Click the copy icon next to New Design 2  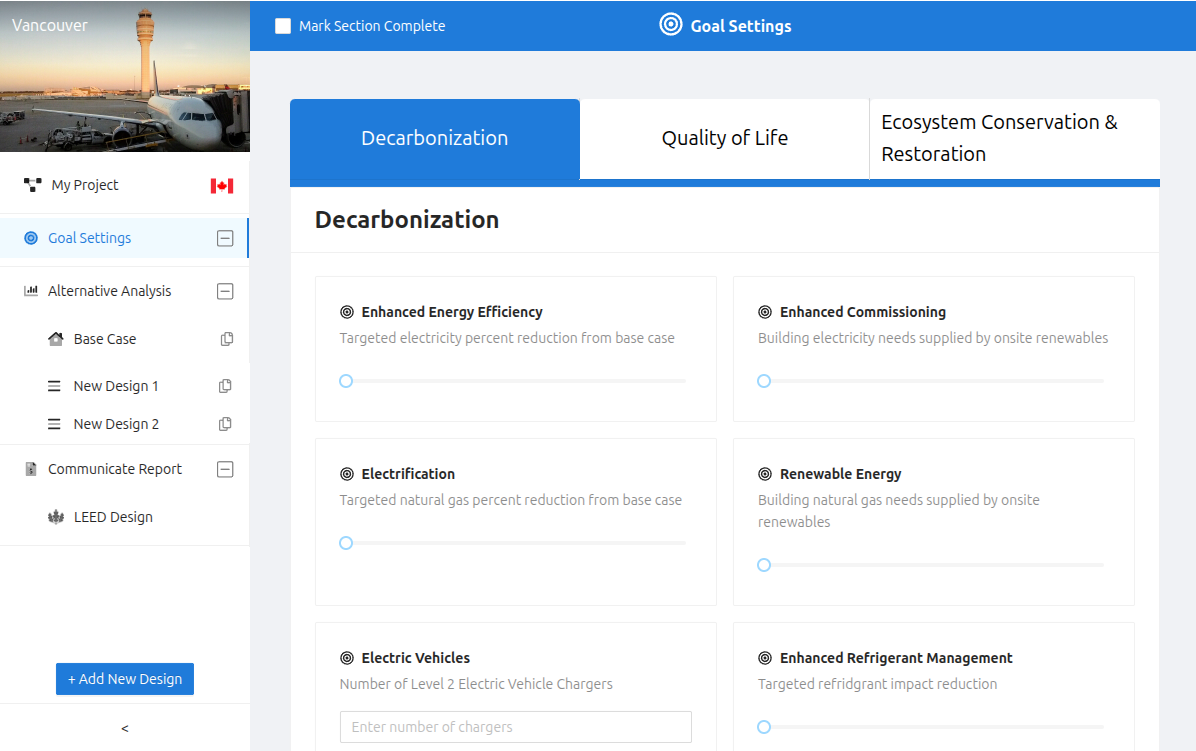coord(225,424)
